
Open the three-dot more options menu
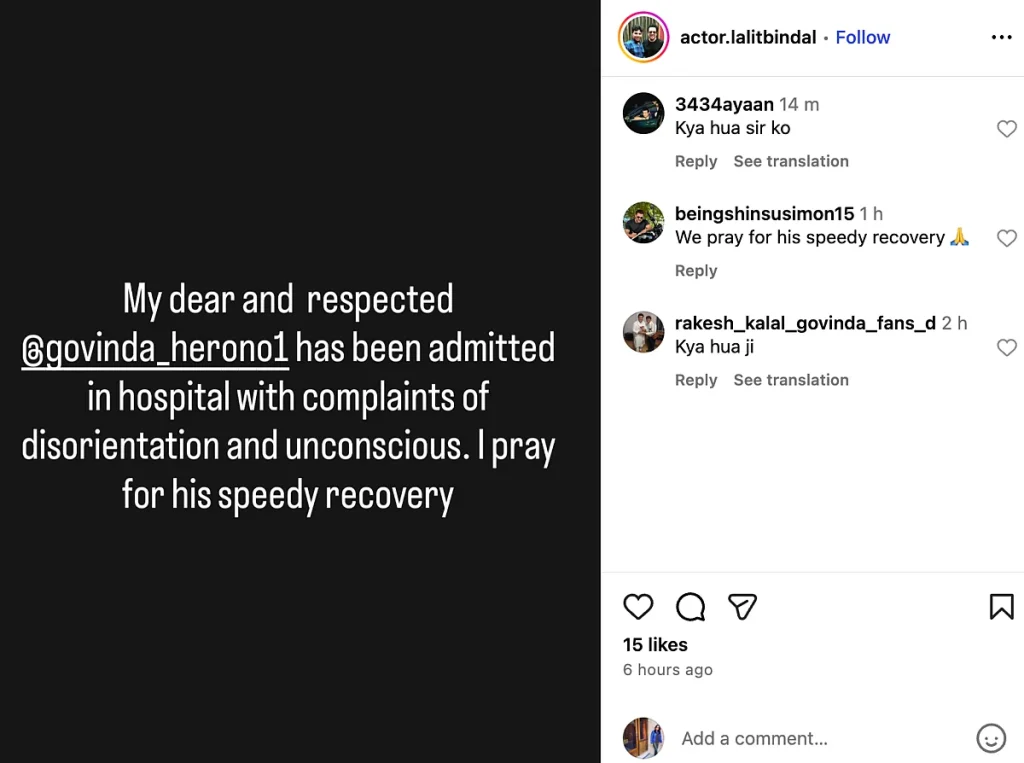coord(1001,38)
